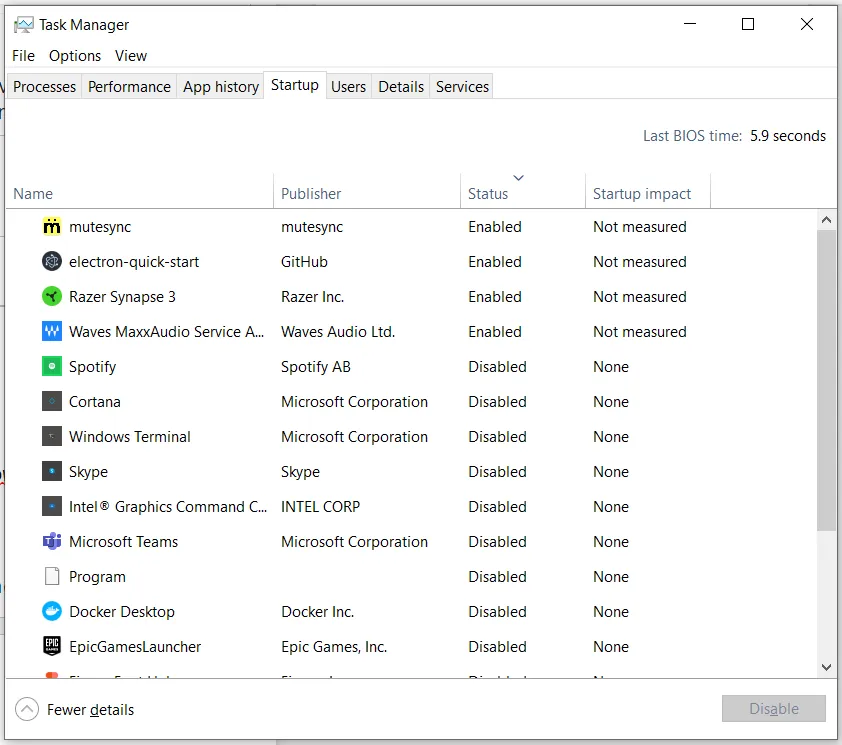Click the mutesync app icon

tap(52, 227)
